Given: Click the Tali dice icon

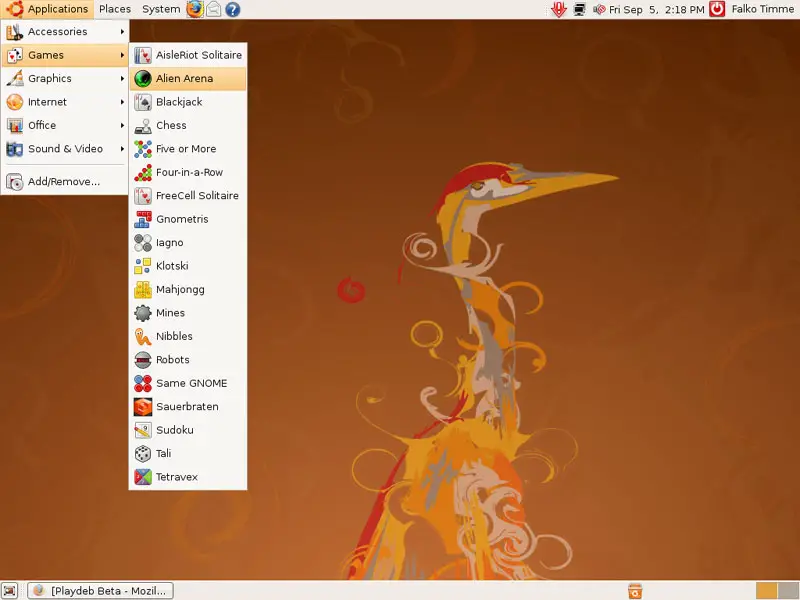Looking at the screenshot, I should (143, 454).
